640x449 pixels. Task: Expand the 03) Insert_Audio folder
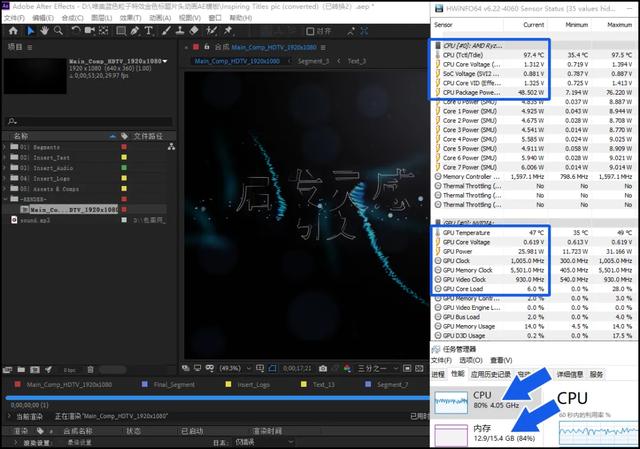pyautogui.click(x=5, y=168)
